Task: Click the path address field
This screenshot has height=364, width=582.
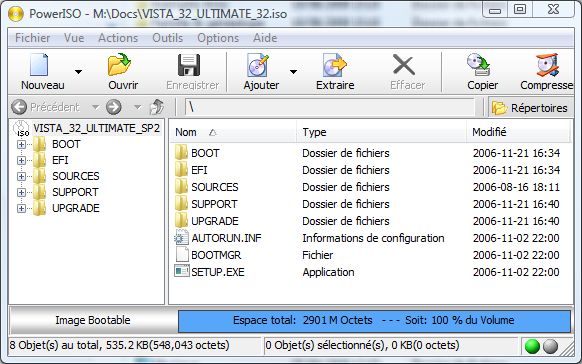Action: click(x=330, y=107)
